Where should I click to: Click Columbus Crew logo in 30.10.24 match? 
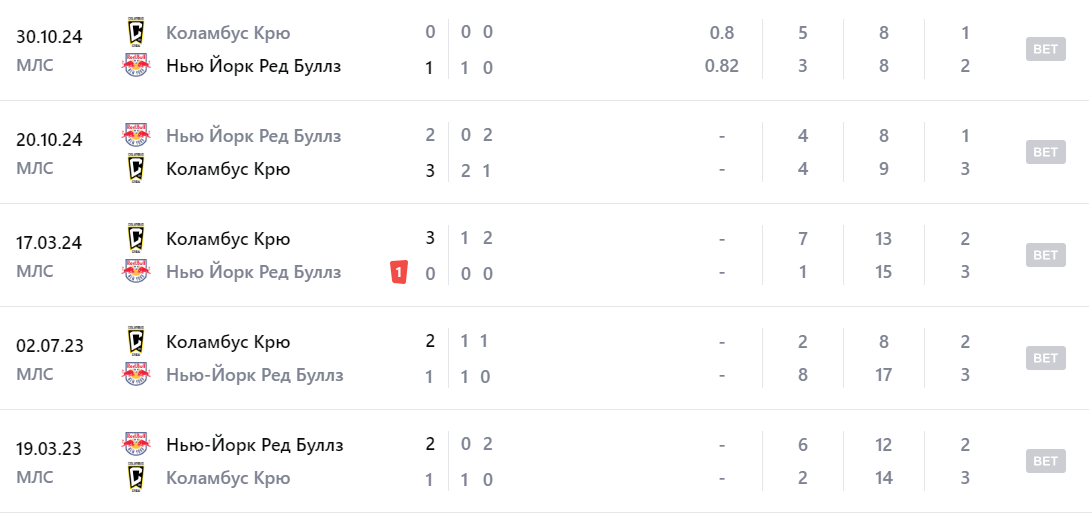tap(135, 33)
